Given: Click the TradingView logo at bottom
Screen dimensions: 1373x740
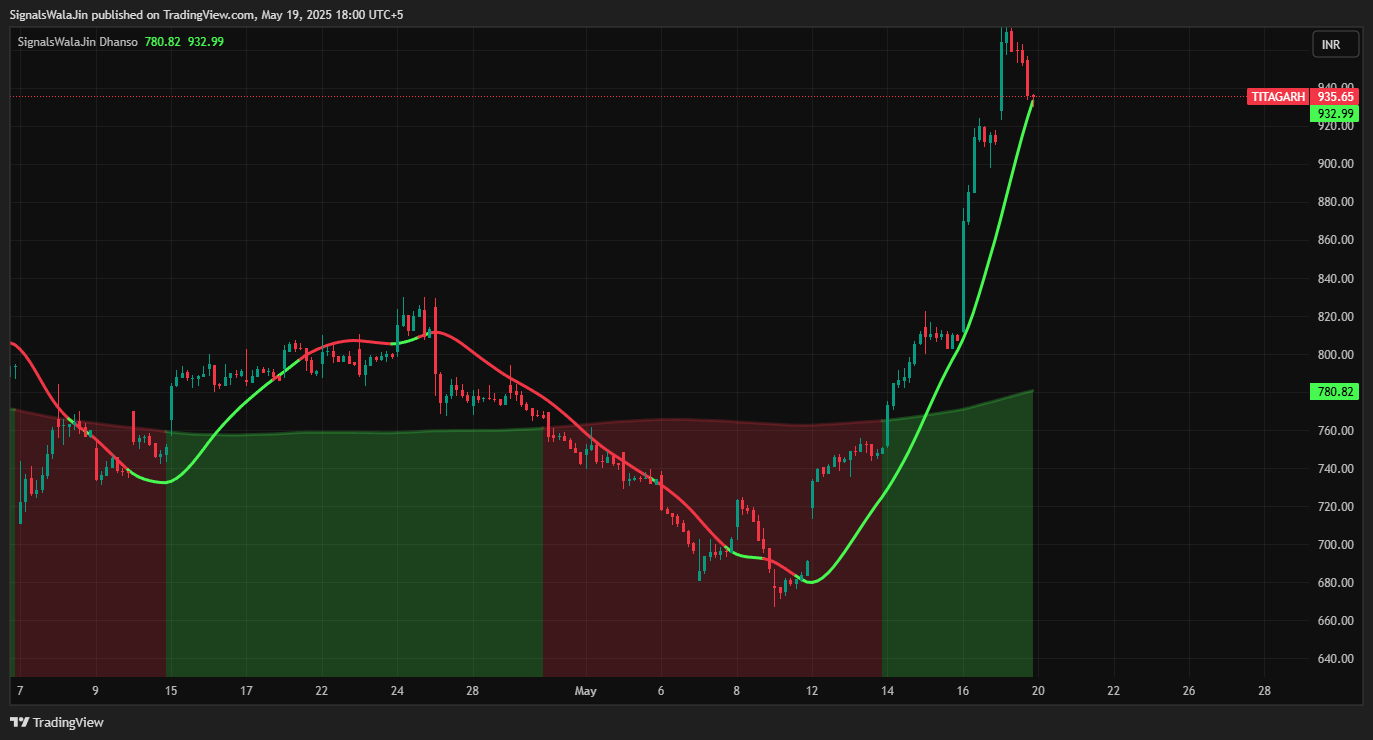Looking at the screenshot, I should [x=57, y=722].
